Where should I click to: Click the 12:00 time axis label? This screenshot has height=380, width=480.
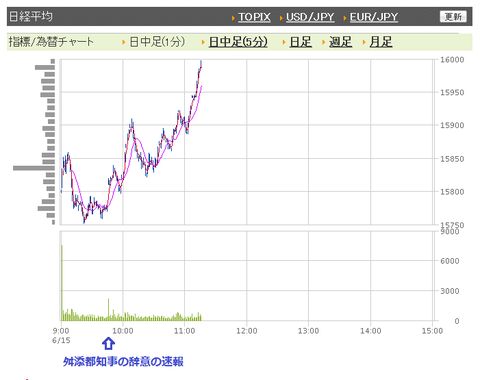247,331
